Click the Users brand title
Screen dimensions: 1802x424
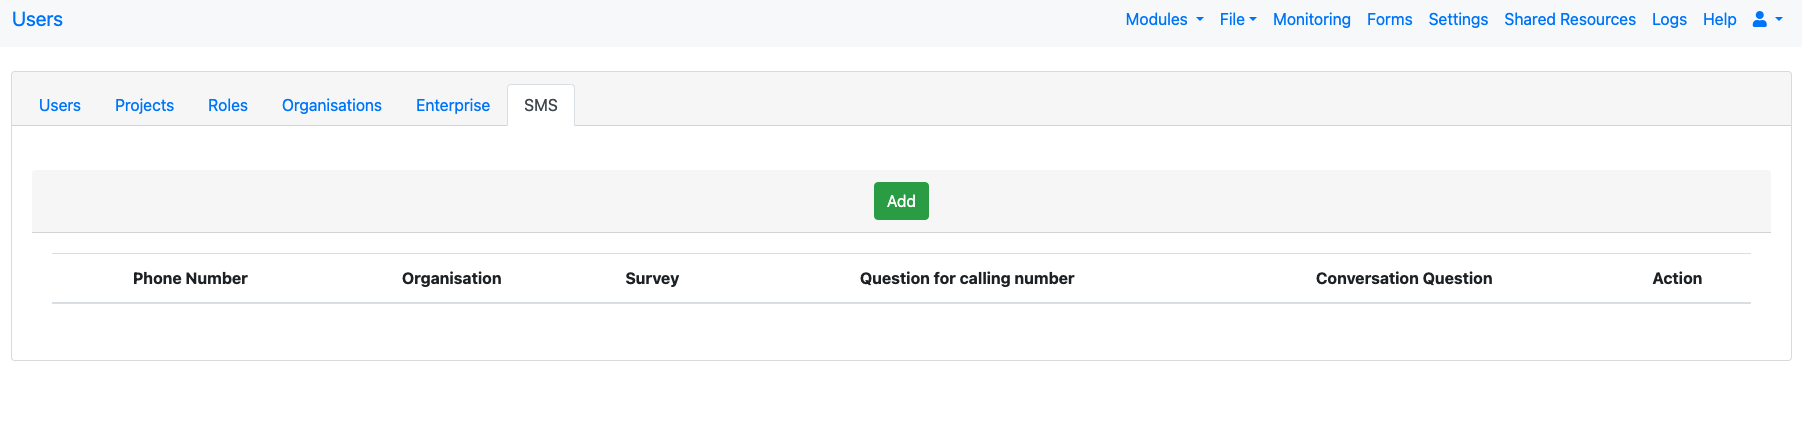point(37,19)
